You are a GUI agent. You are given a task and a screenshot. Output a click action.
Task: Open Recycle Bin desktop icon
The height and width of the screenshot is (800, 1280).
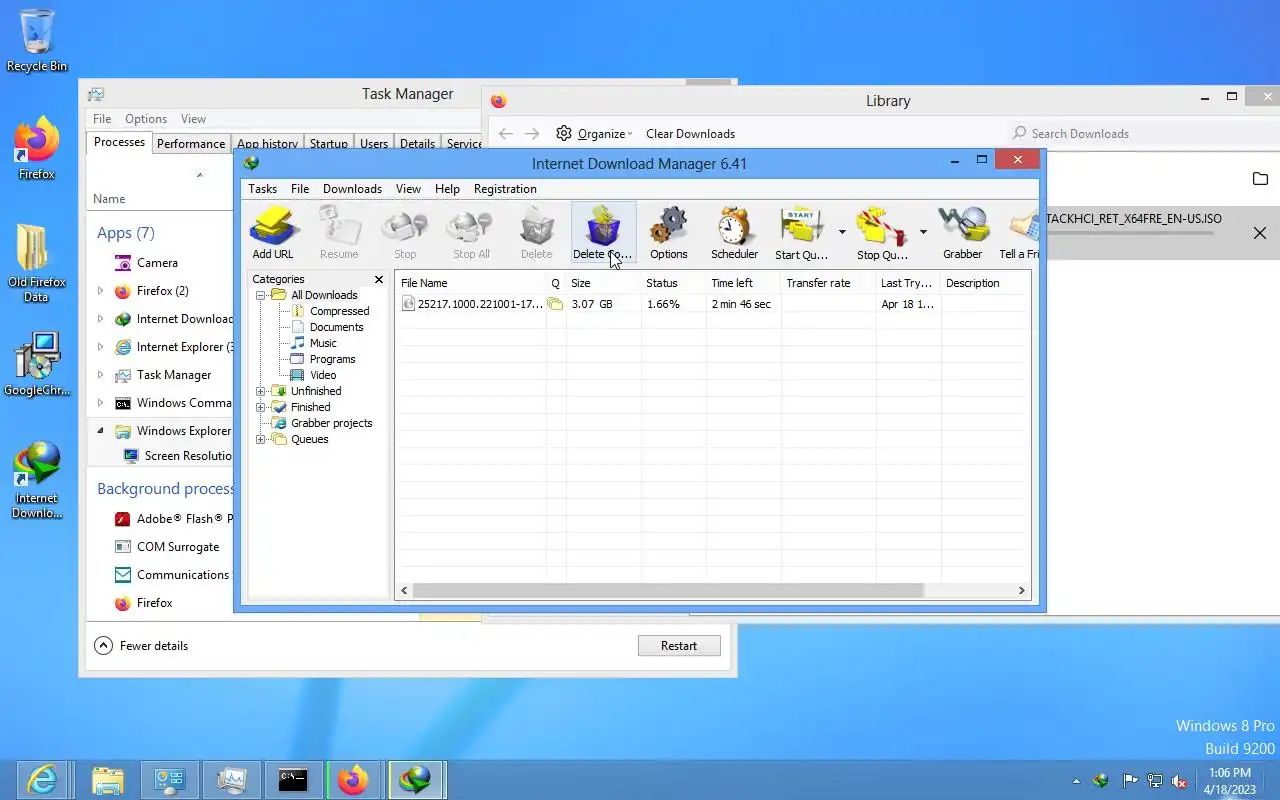pos(37,41)
